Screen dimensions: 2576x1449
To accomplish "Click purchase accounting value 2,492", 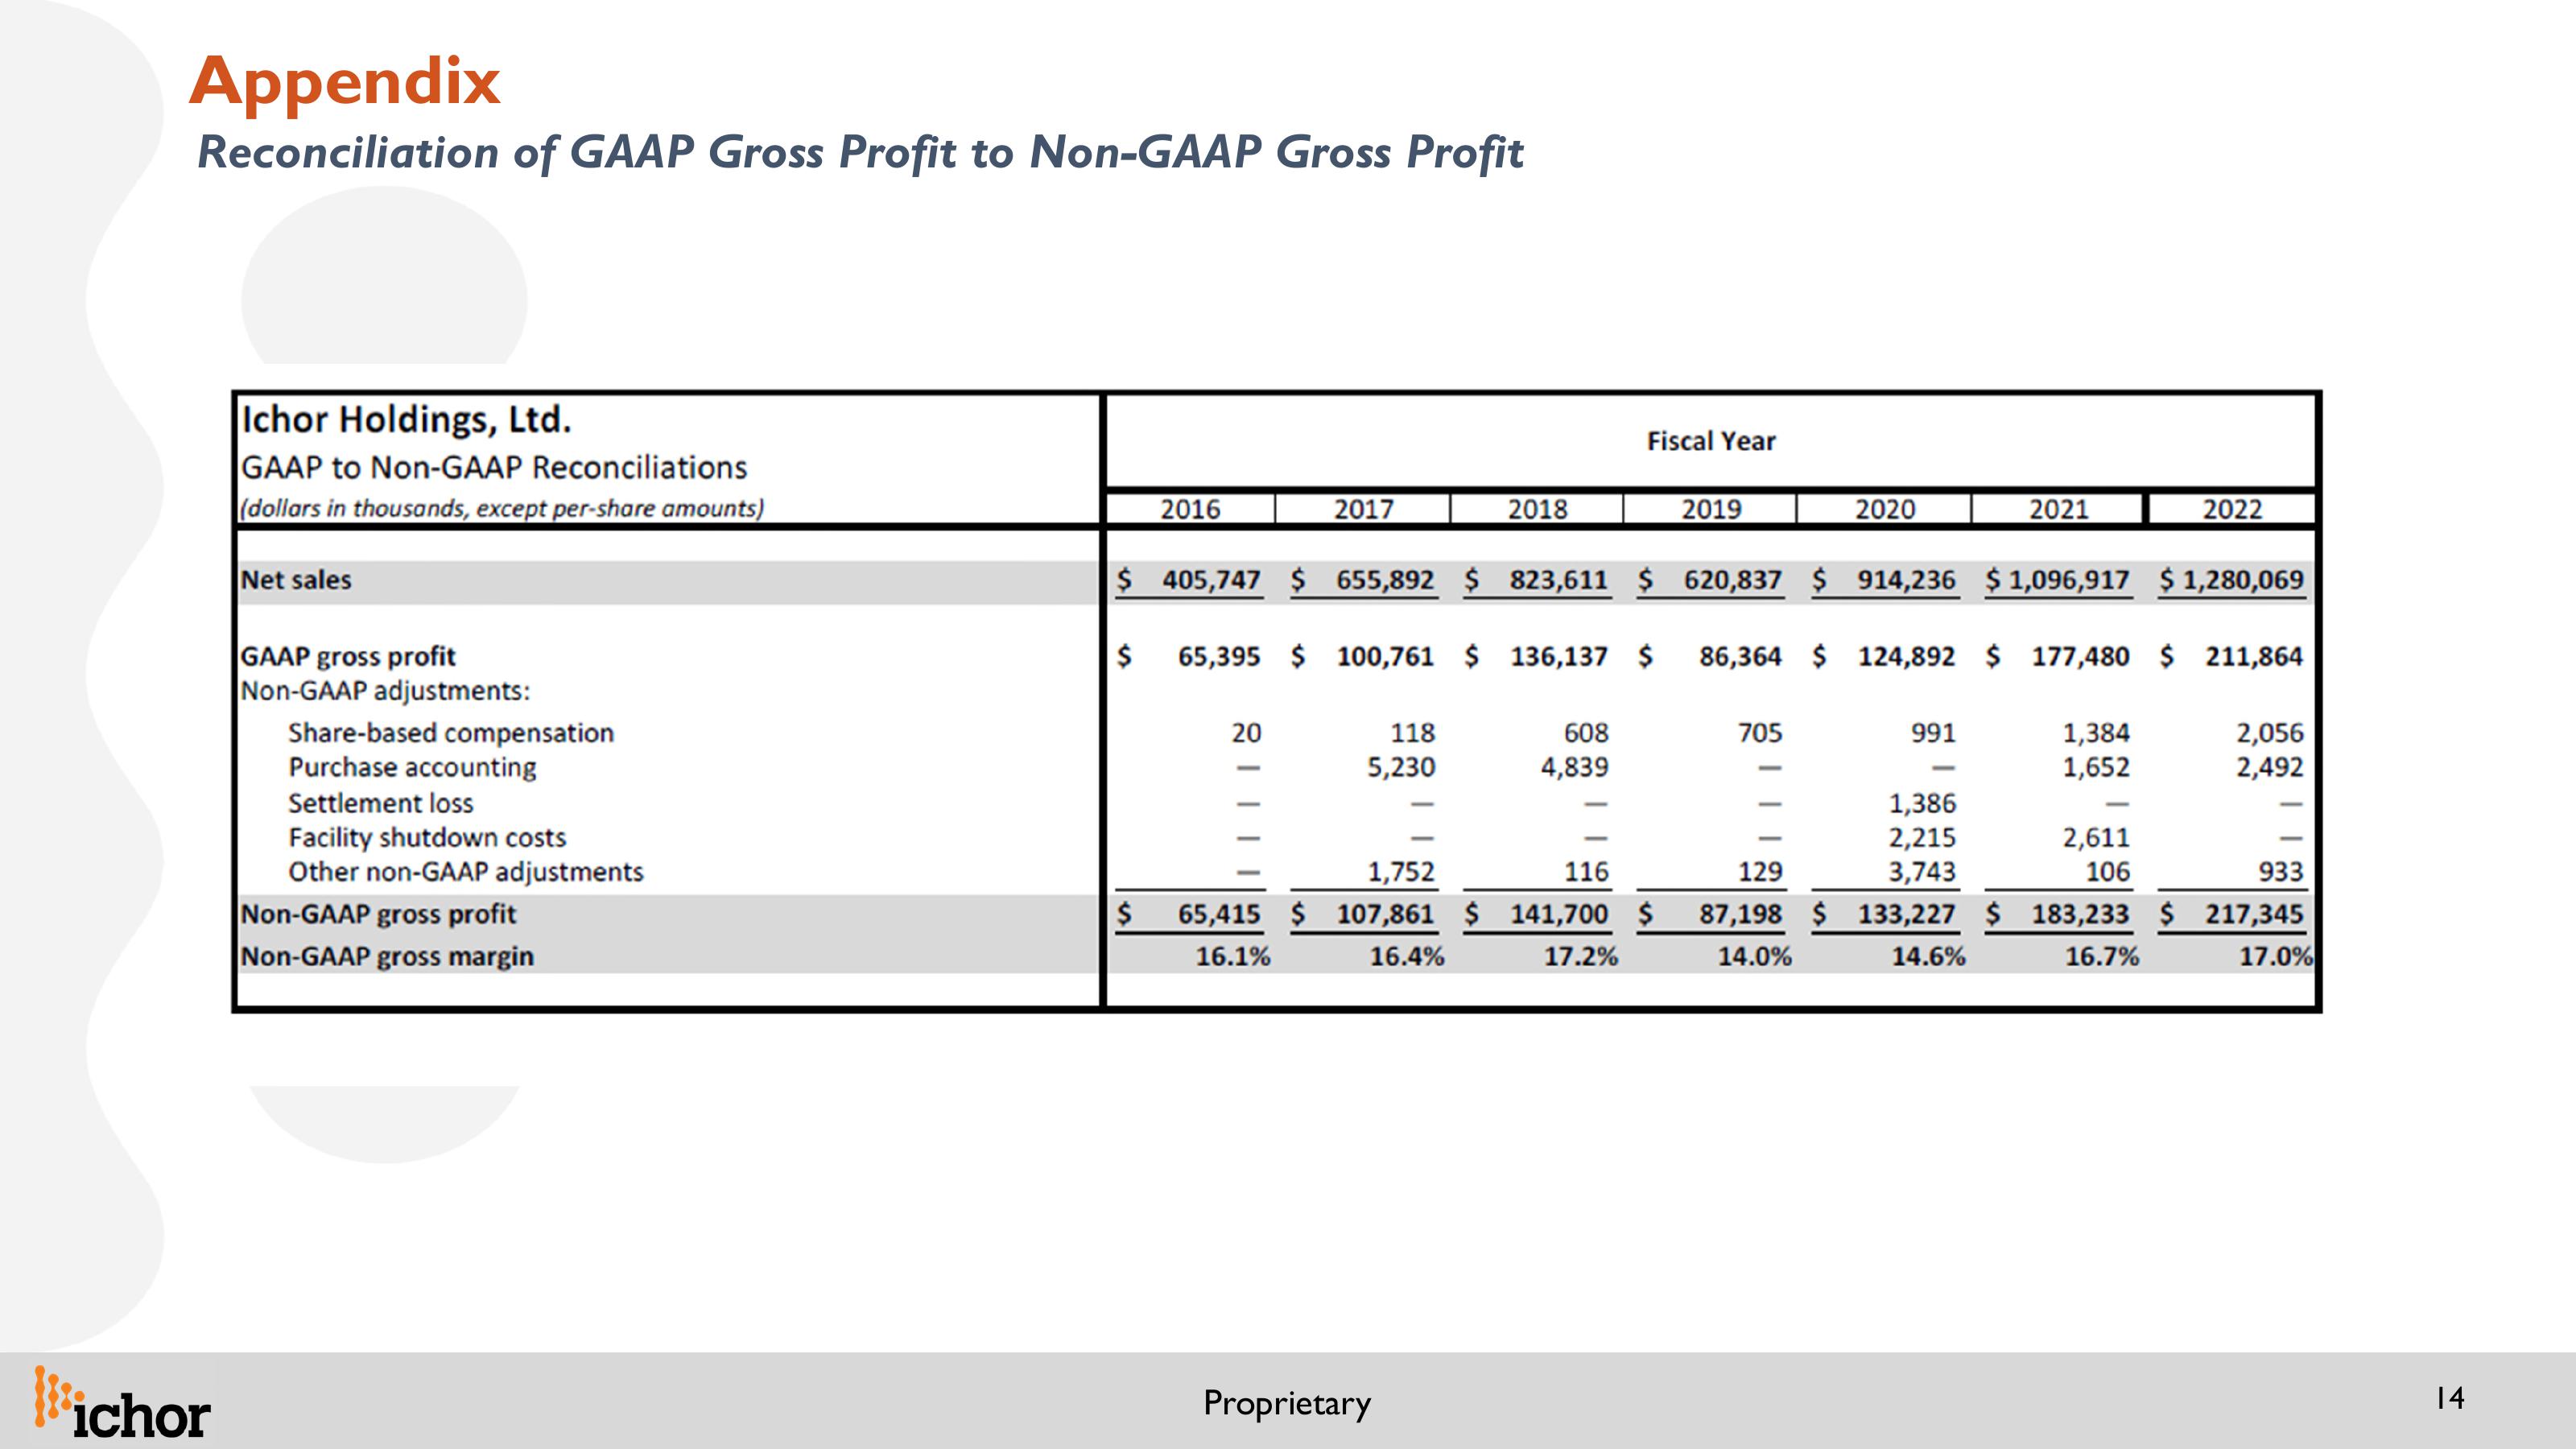I will click(2270, 767).
